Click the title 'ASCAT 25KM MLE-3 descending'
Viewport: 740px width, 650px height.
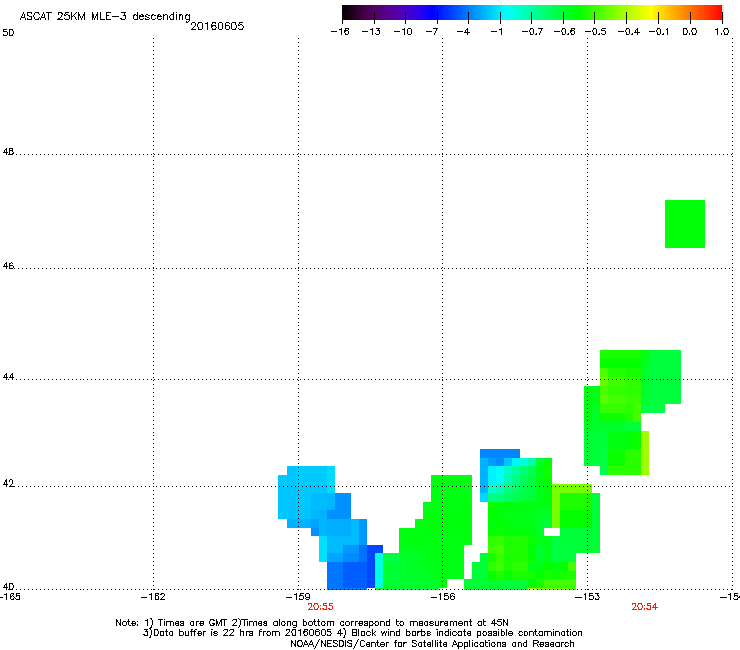coord(105,16)
